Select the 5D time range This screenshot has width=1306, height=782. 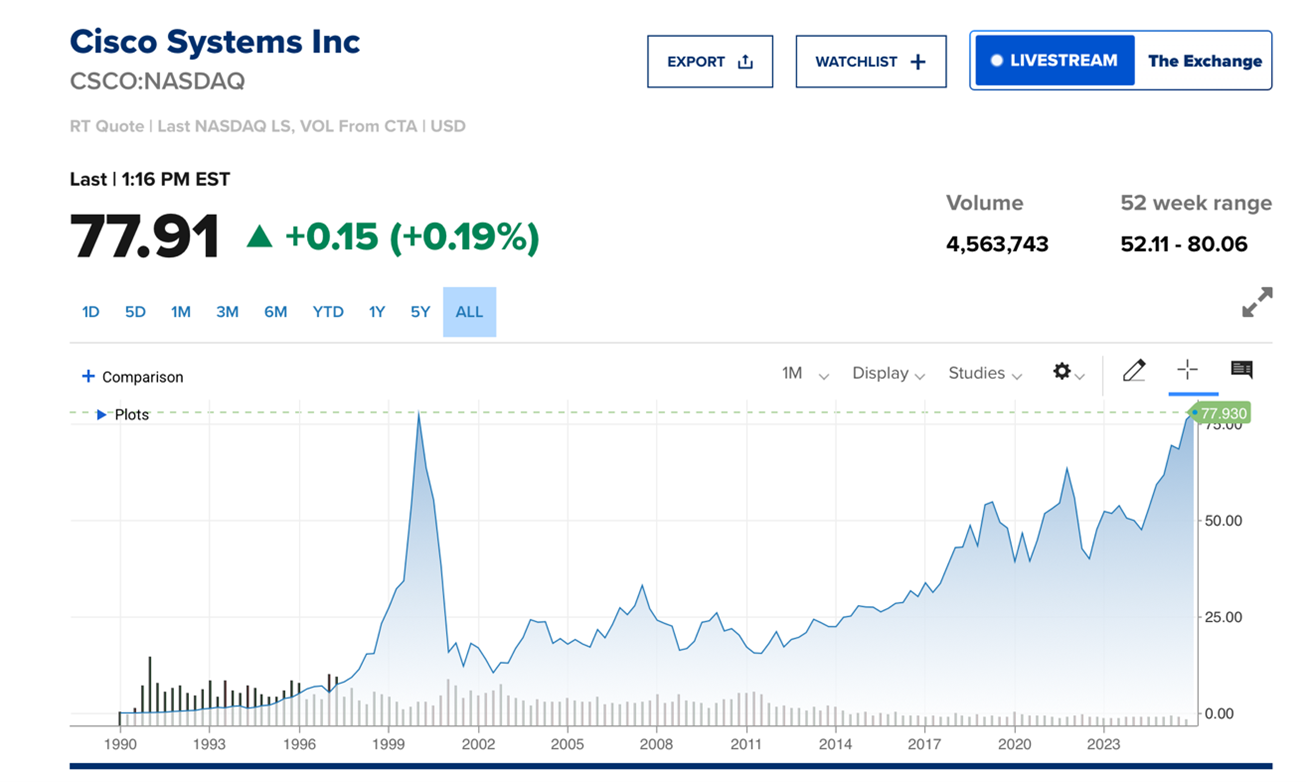[135, 312]
